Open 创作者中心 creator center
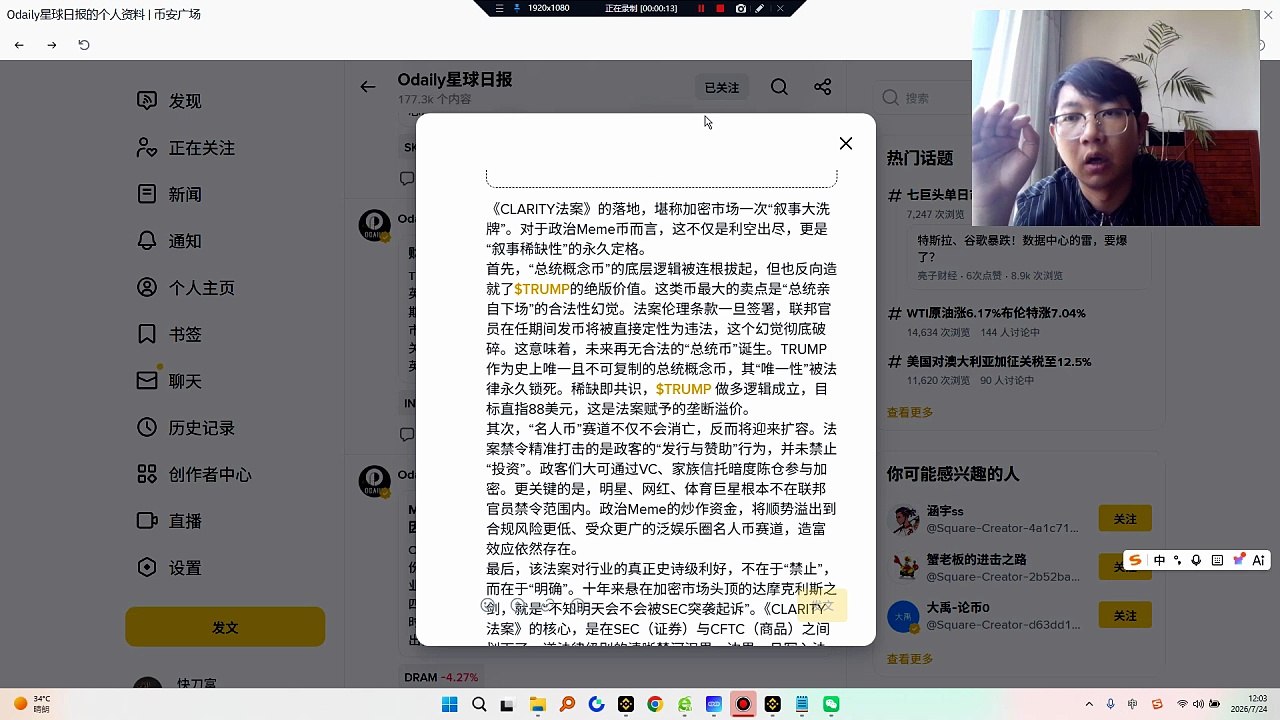Screen dimensions: 1280x720 [194, 474]
